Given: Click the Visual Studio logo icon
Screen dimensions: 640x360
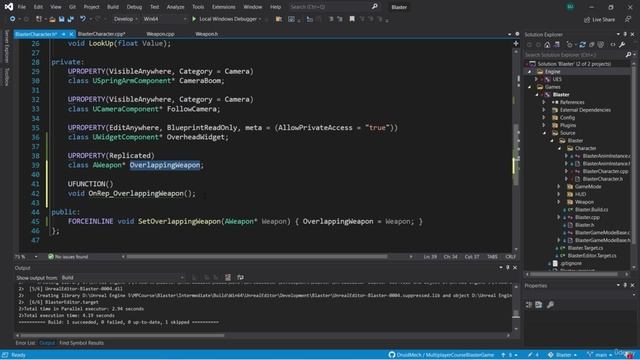Looking at the screenshot, I should 9,7.
